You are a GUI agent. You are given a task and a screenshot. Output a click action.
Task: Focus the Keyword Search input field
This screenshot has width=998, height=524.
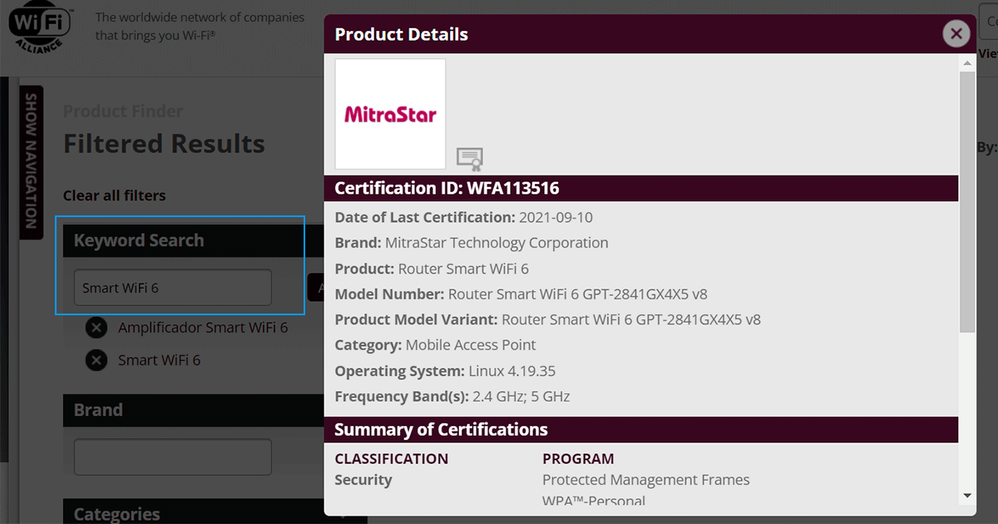click(172, 288)
